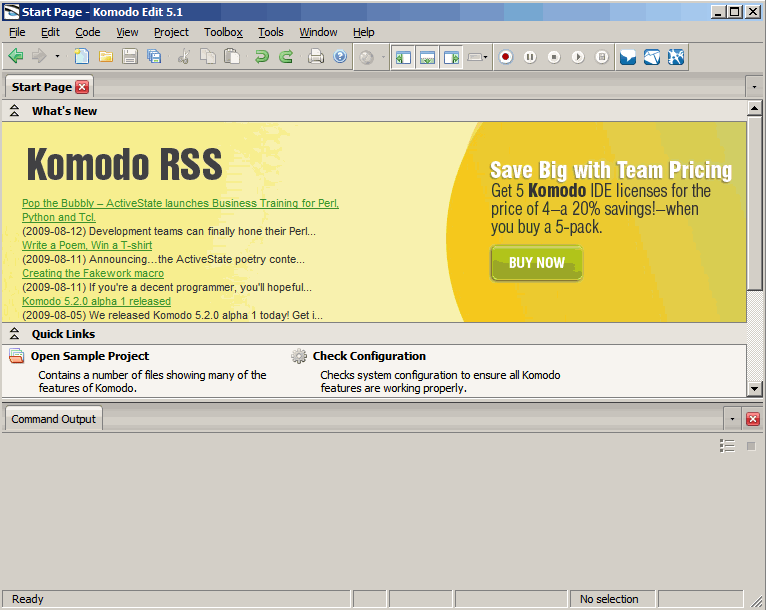Click the Save All icon

point(154,57)
